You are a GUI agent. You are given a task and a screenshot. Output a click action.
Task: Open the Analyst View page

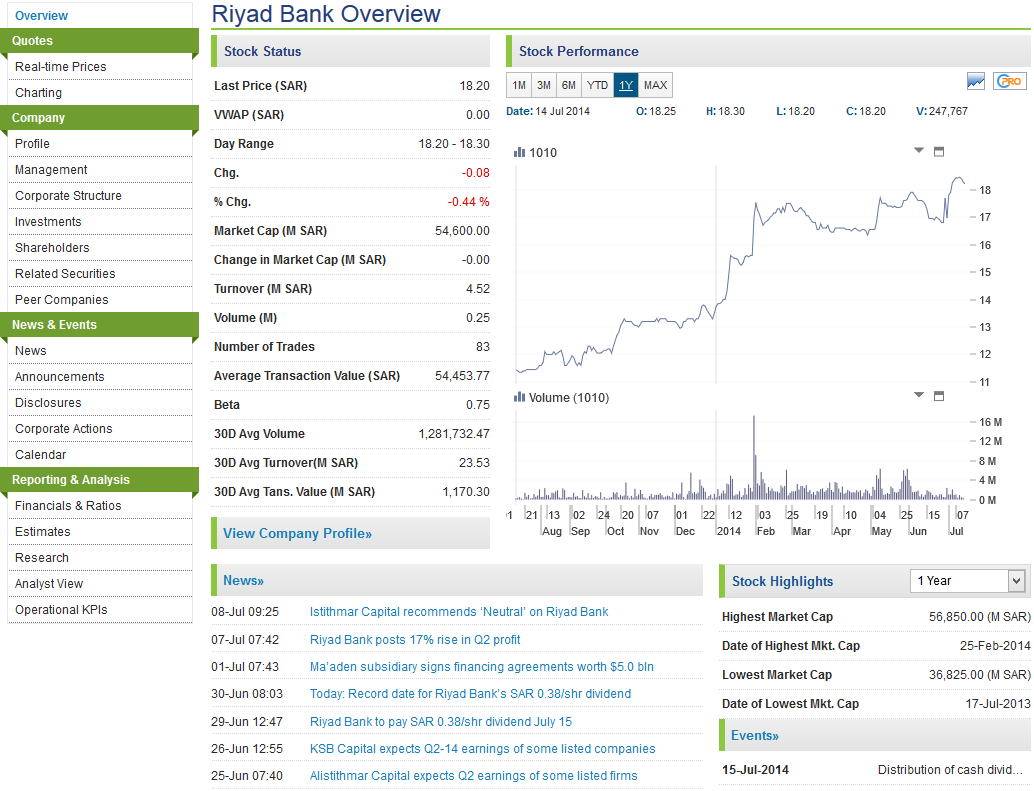(49, 584)
